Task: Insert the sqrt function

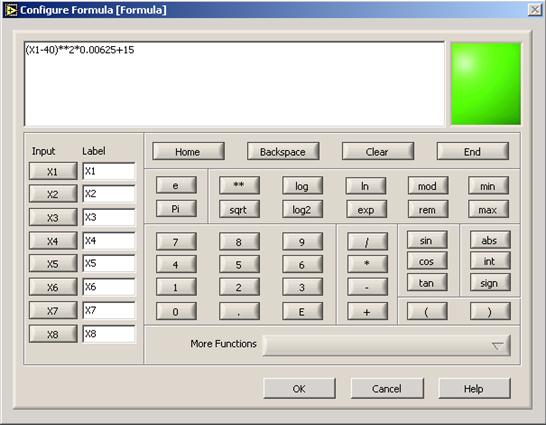Action: click(x=239, y=209)
